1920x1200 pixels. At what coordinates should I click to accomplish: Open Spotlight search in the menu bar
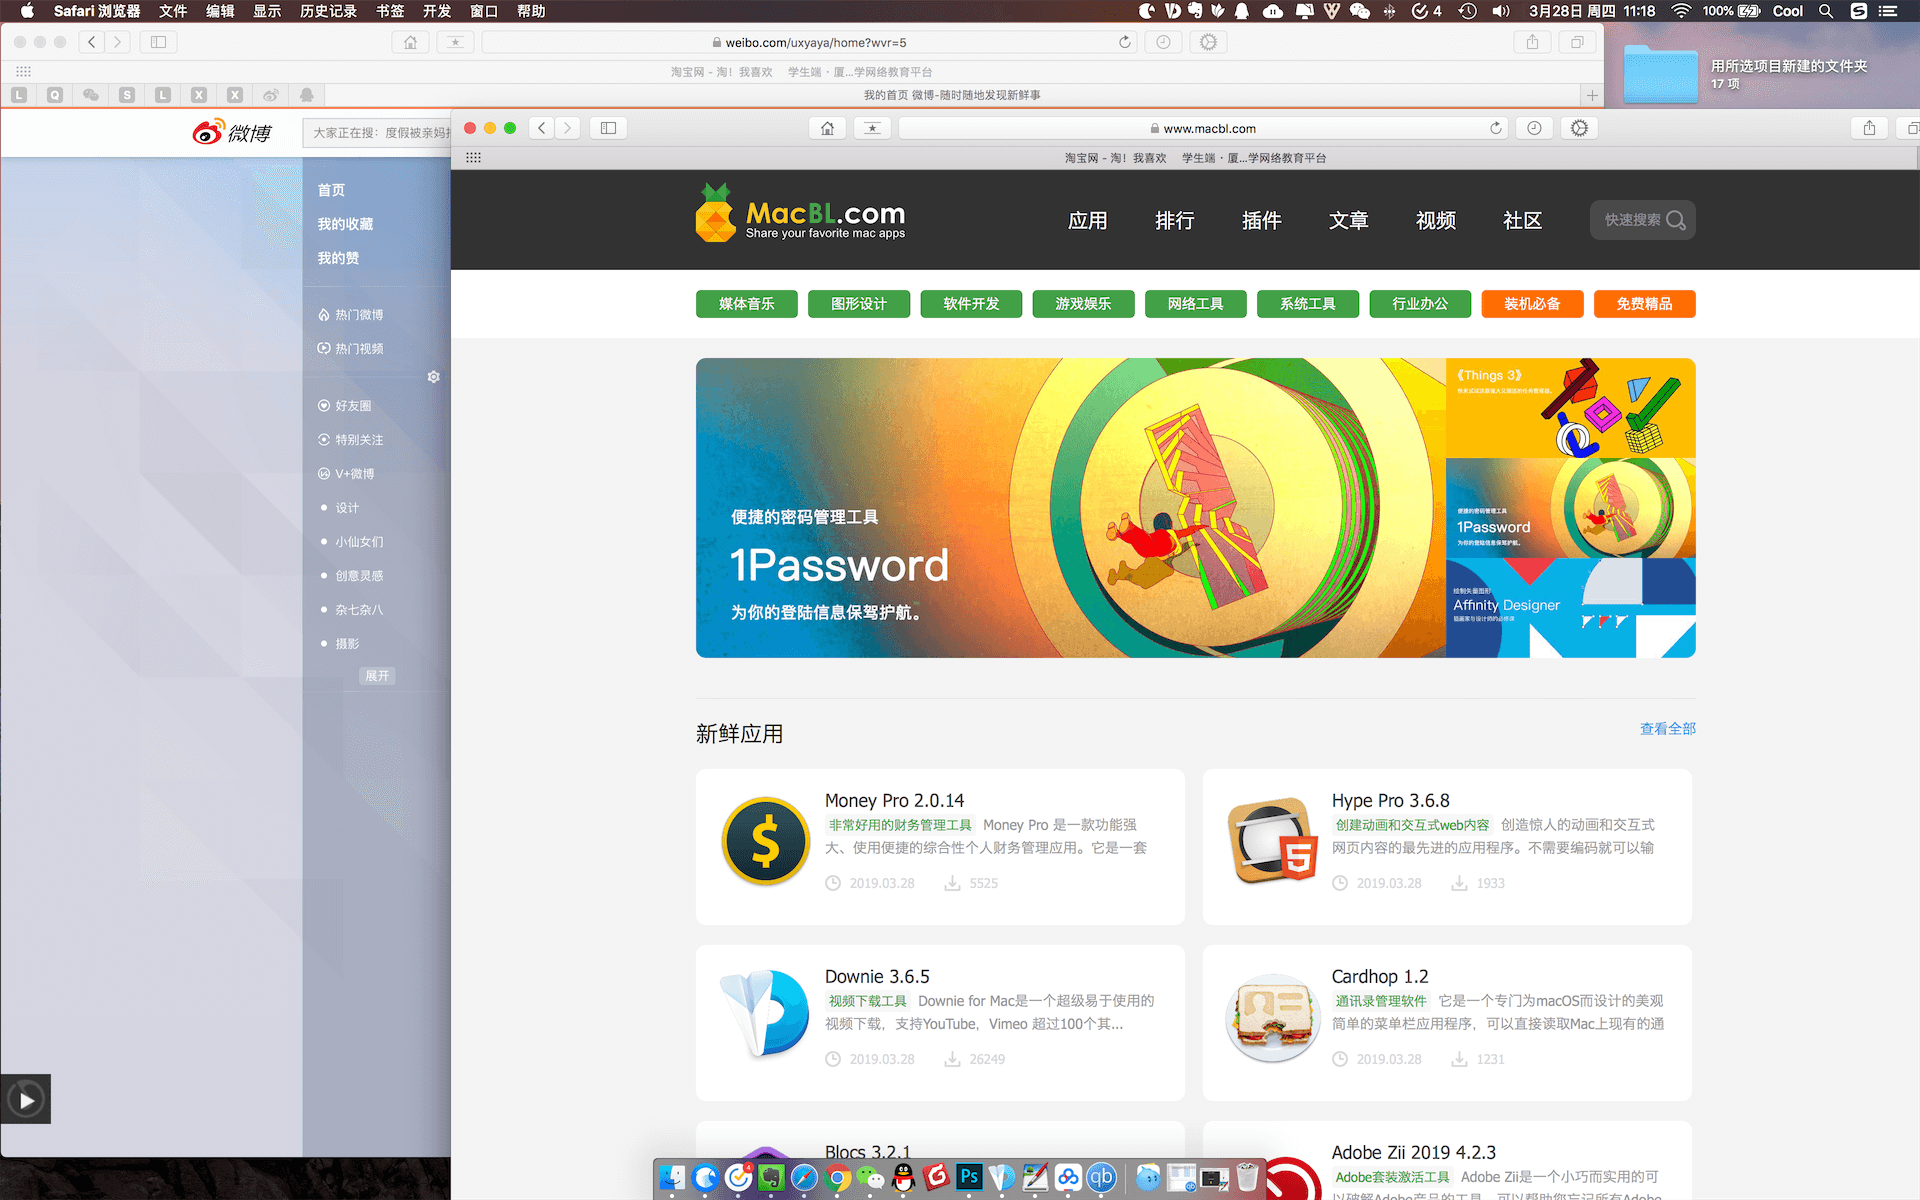1826,11
